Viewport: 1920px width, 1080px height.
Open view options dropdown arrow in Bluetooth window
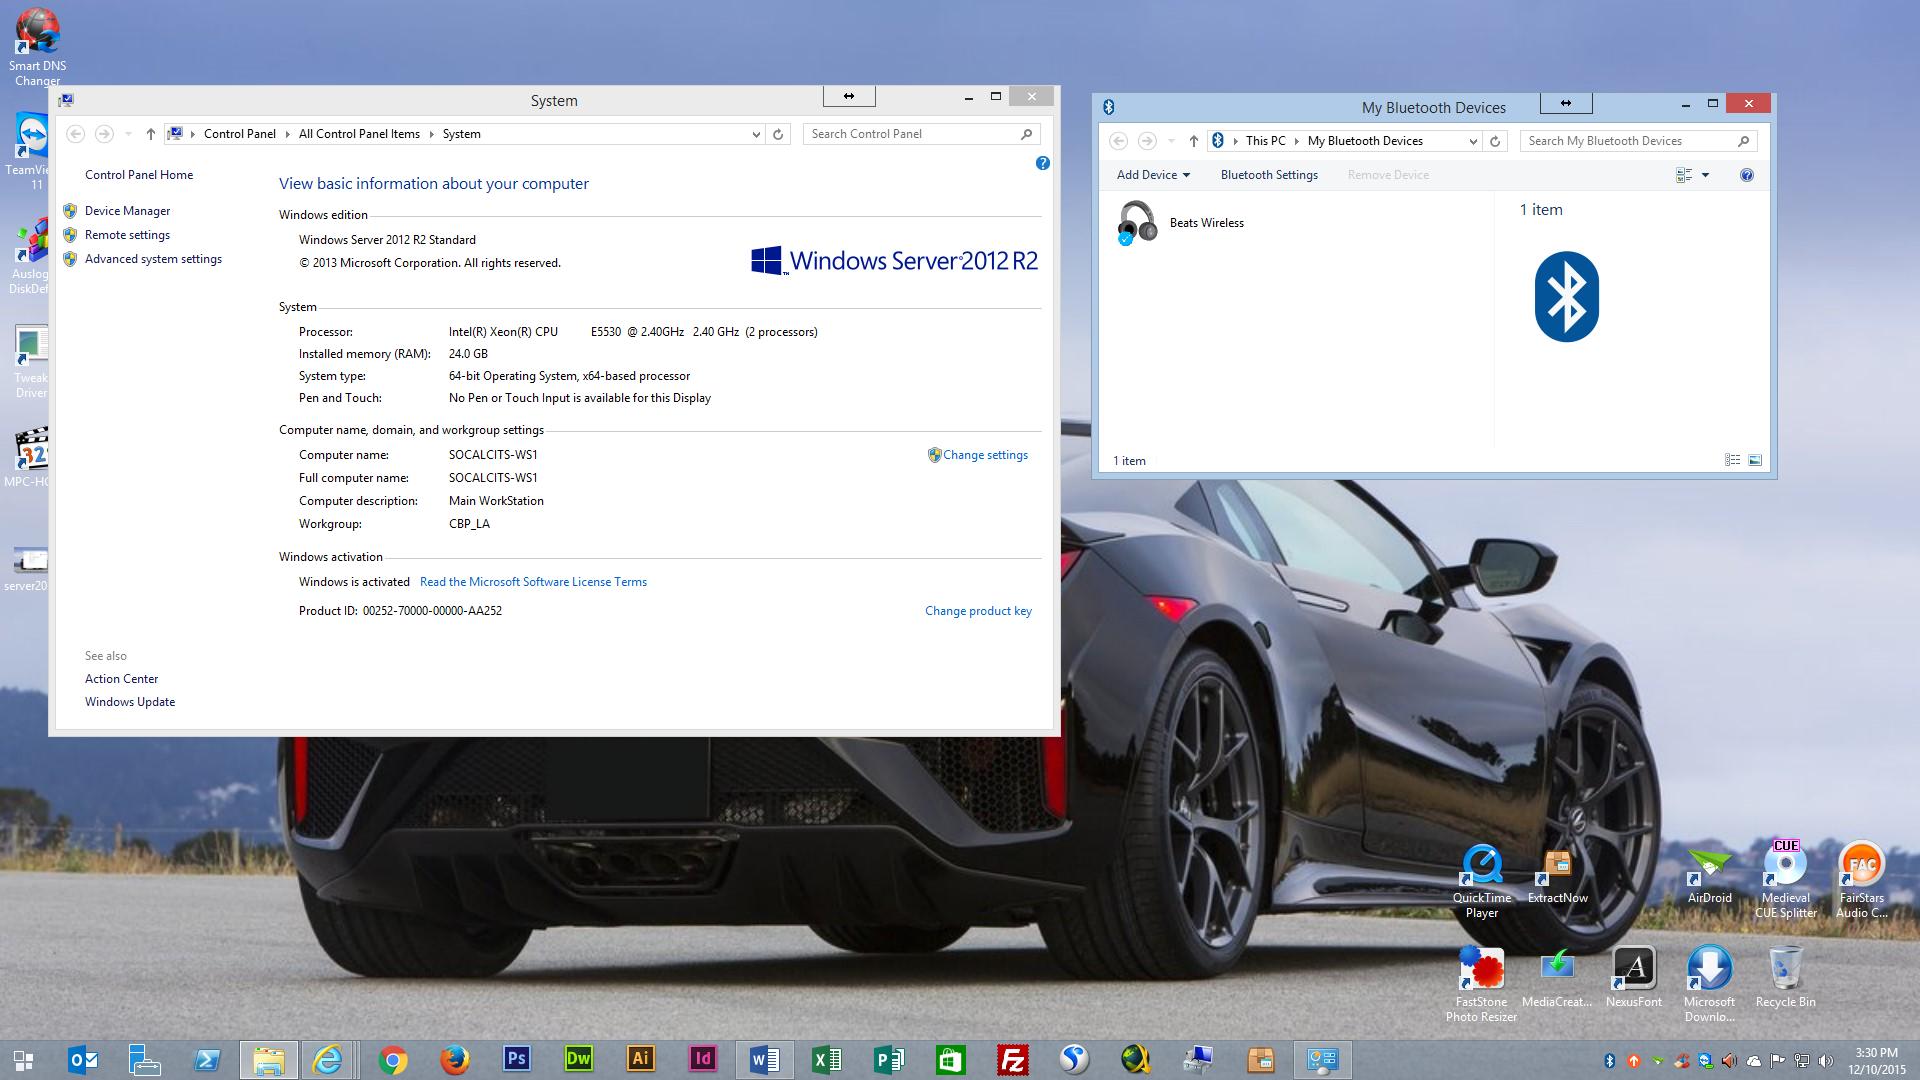pos(1705,175)
